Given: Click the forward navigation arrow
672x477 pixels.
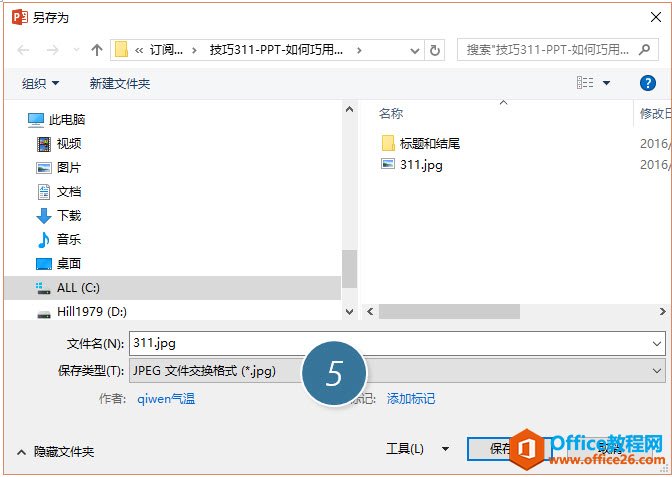Looking at the screenshot, I should (x=52, y=50).
